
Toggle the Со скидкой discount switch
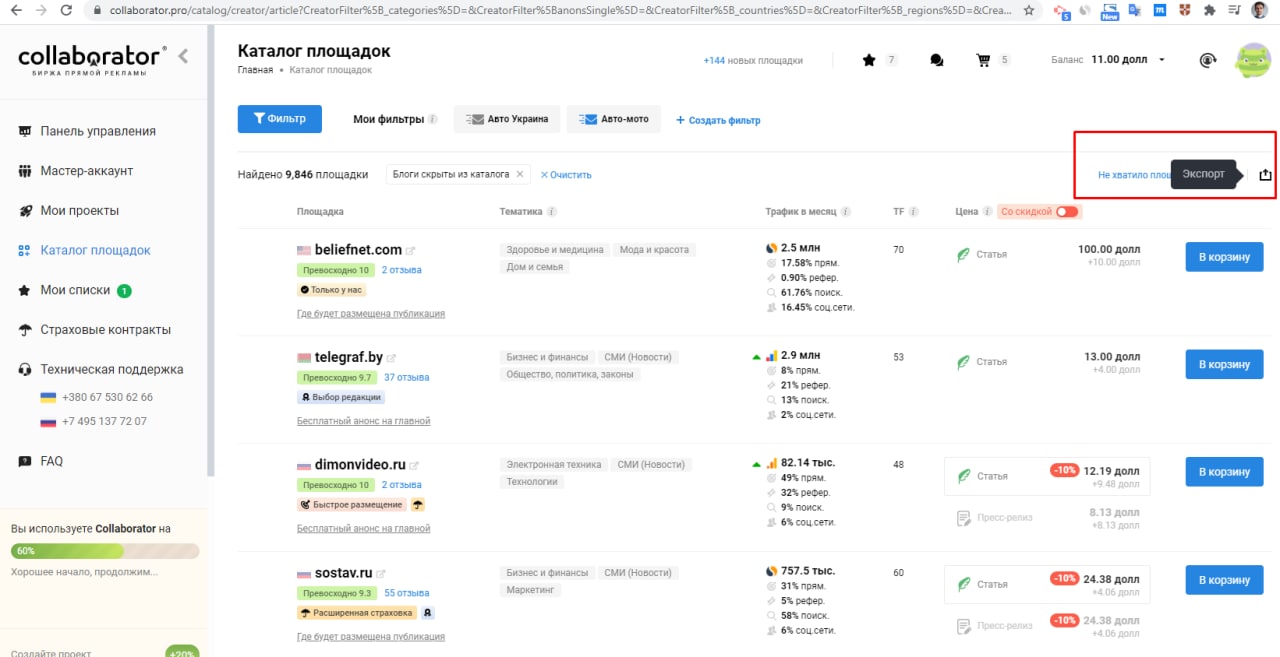point(1067,212)
